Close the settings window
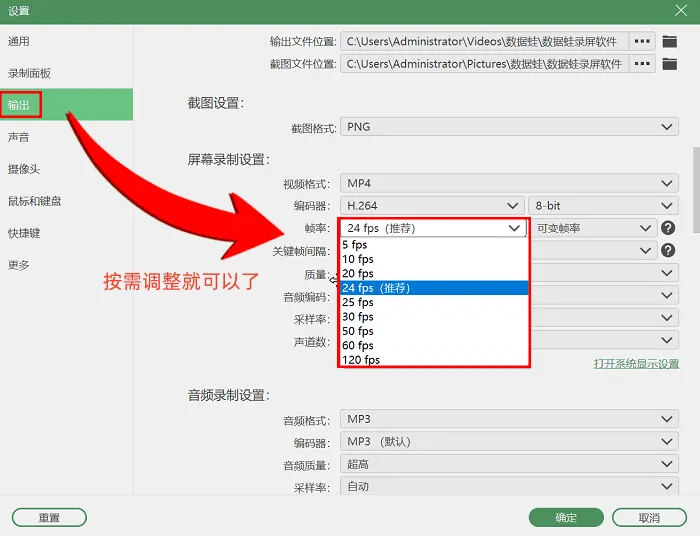 tap(681, 10)
